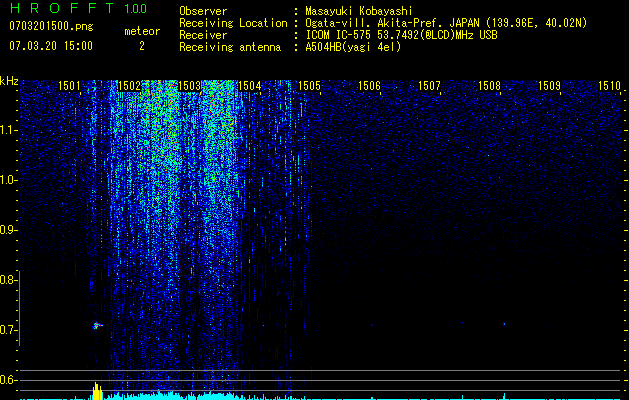Click the 1.0 kHz axis label
The height and width of the screenshot is (400, 629).
point(8,180)
